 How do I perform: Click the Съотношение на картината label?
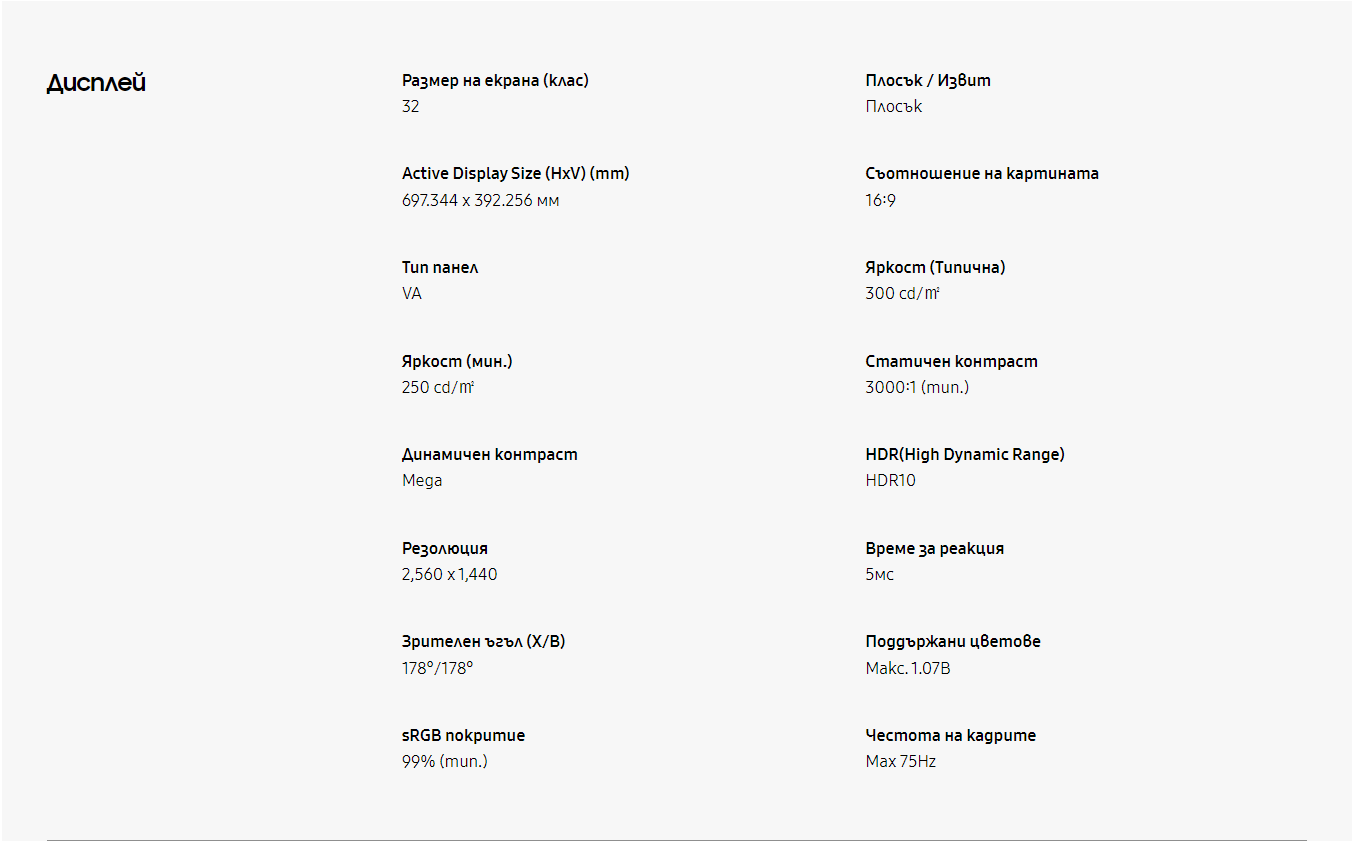(982, 174)
